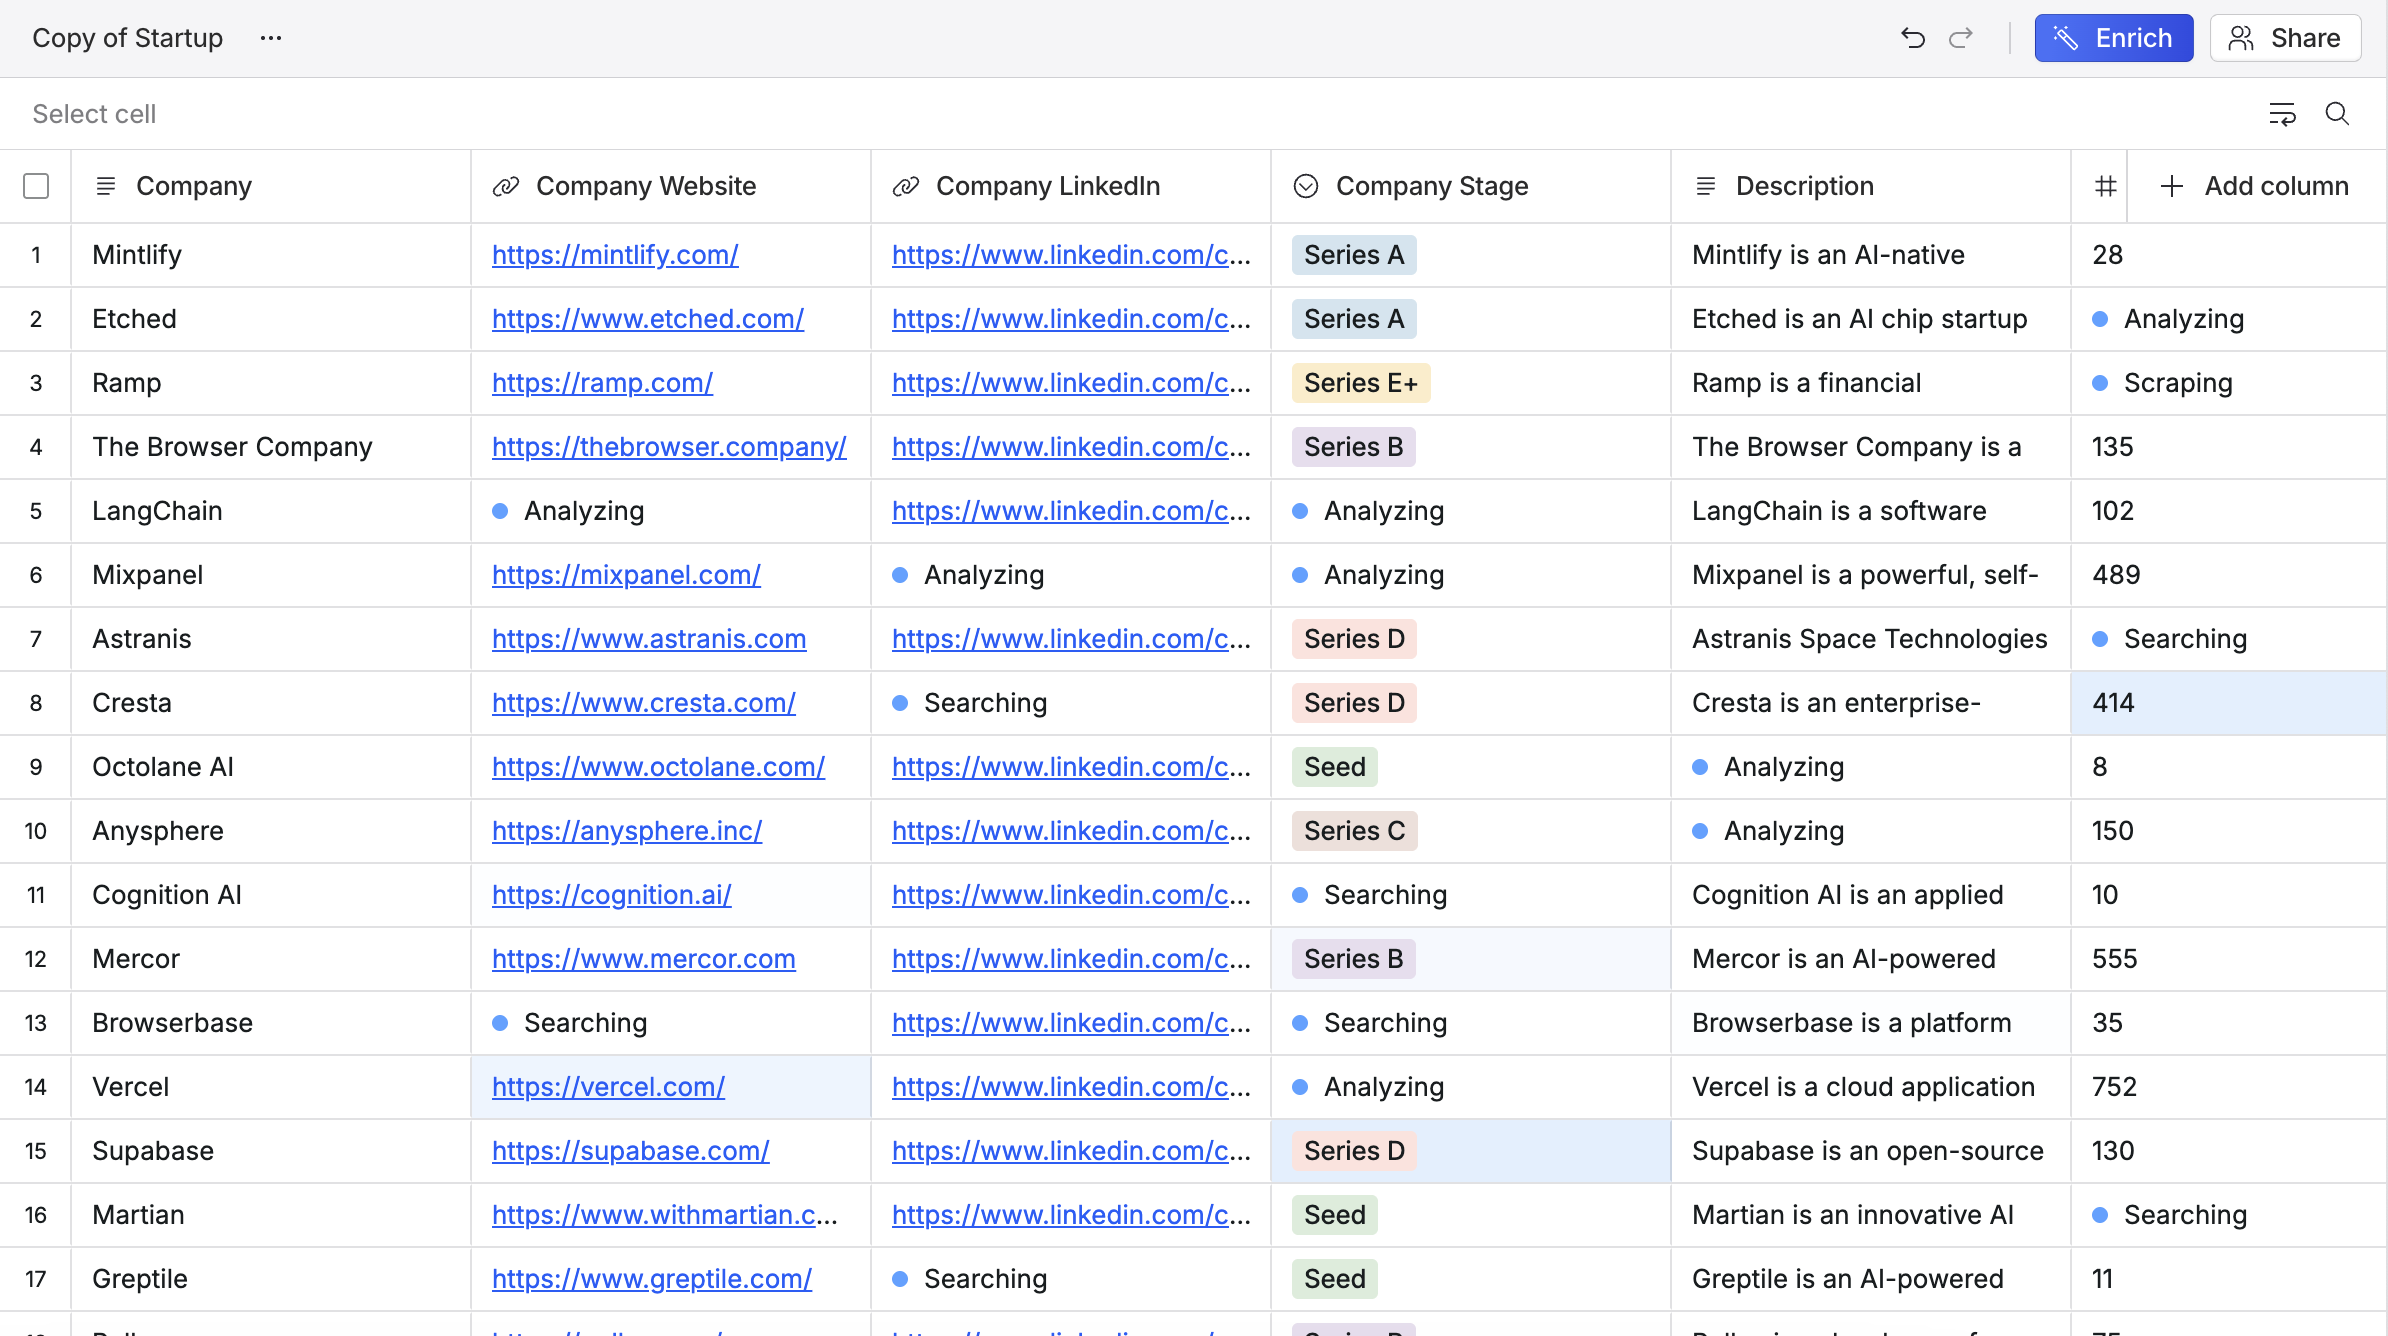Open the Company Stage column header
Viewport: 2388px width, 1336px height.
pyautogui.click(x=1431, y=186)
